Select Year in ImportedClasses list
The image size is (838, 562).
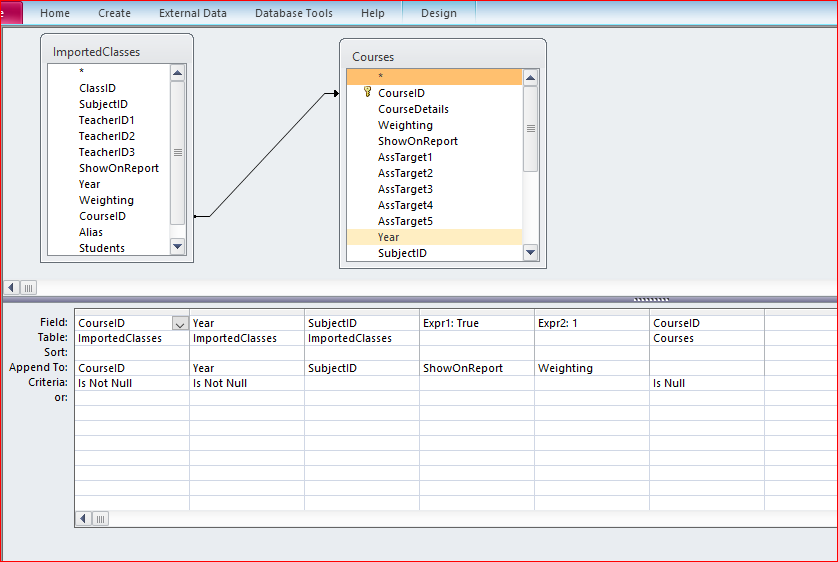(109, 184)
